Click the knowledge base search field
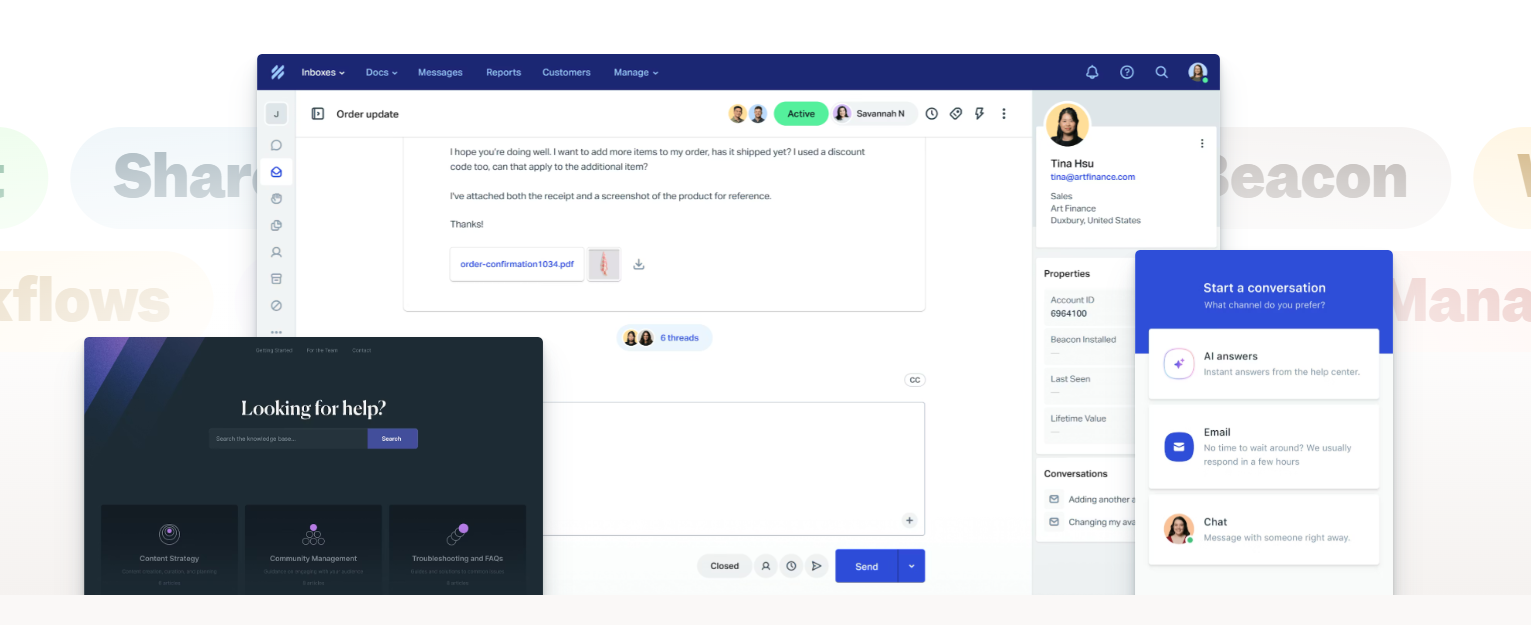 [288, 439]
